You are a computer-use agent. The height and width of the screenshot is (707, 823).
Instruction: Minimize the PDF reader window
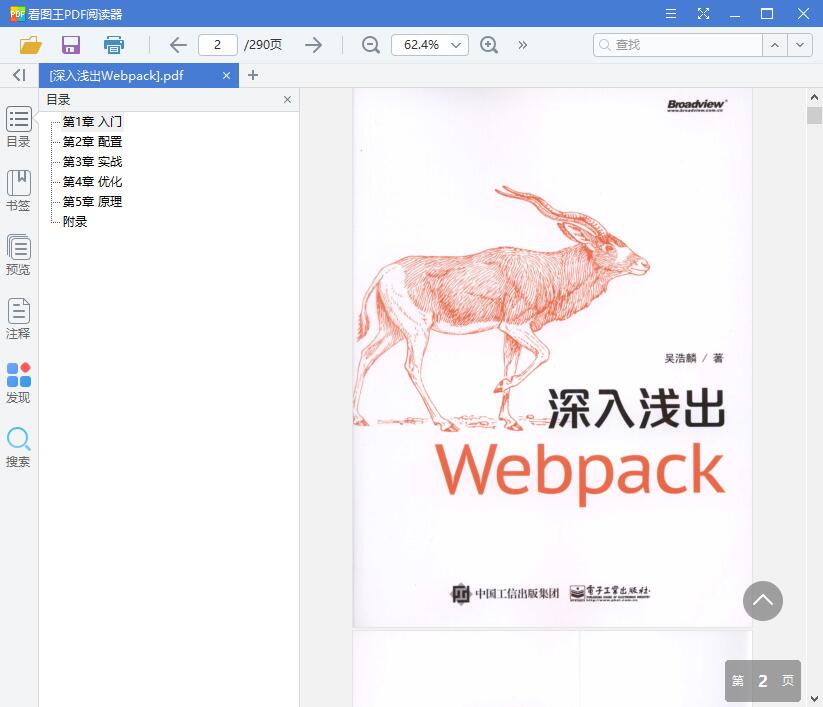pyautogui.click(x=735, y=14)
